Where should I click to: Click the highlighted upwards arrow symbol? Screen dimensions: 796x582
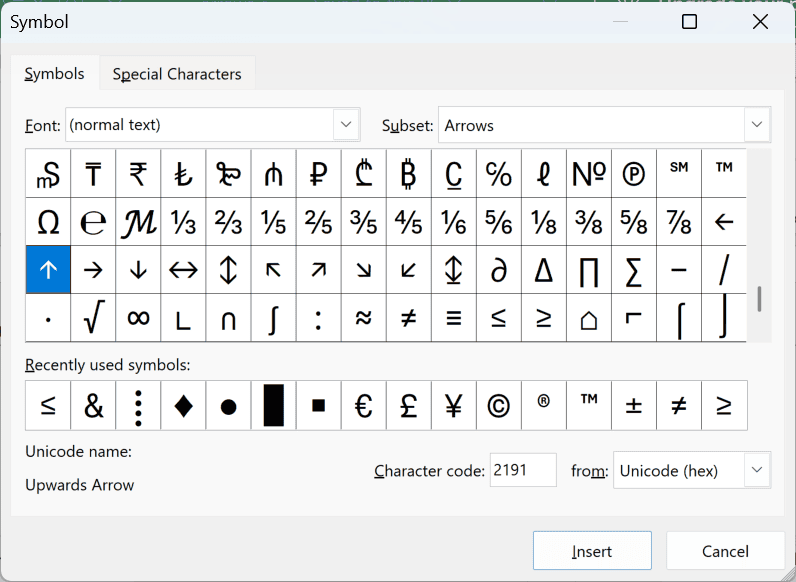point(48,270)
